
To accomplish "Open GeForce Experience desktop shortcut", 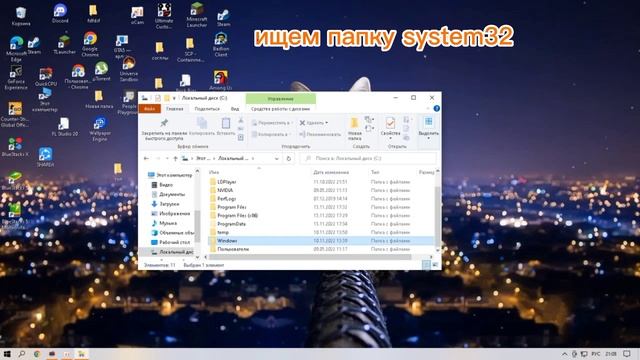I will point(16,78).
